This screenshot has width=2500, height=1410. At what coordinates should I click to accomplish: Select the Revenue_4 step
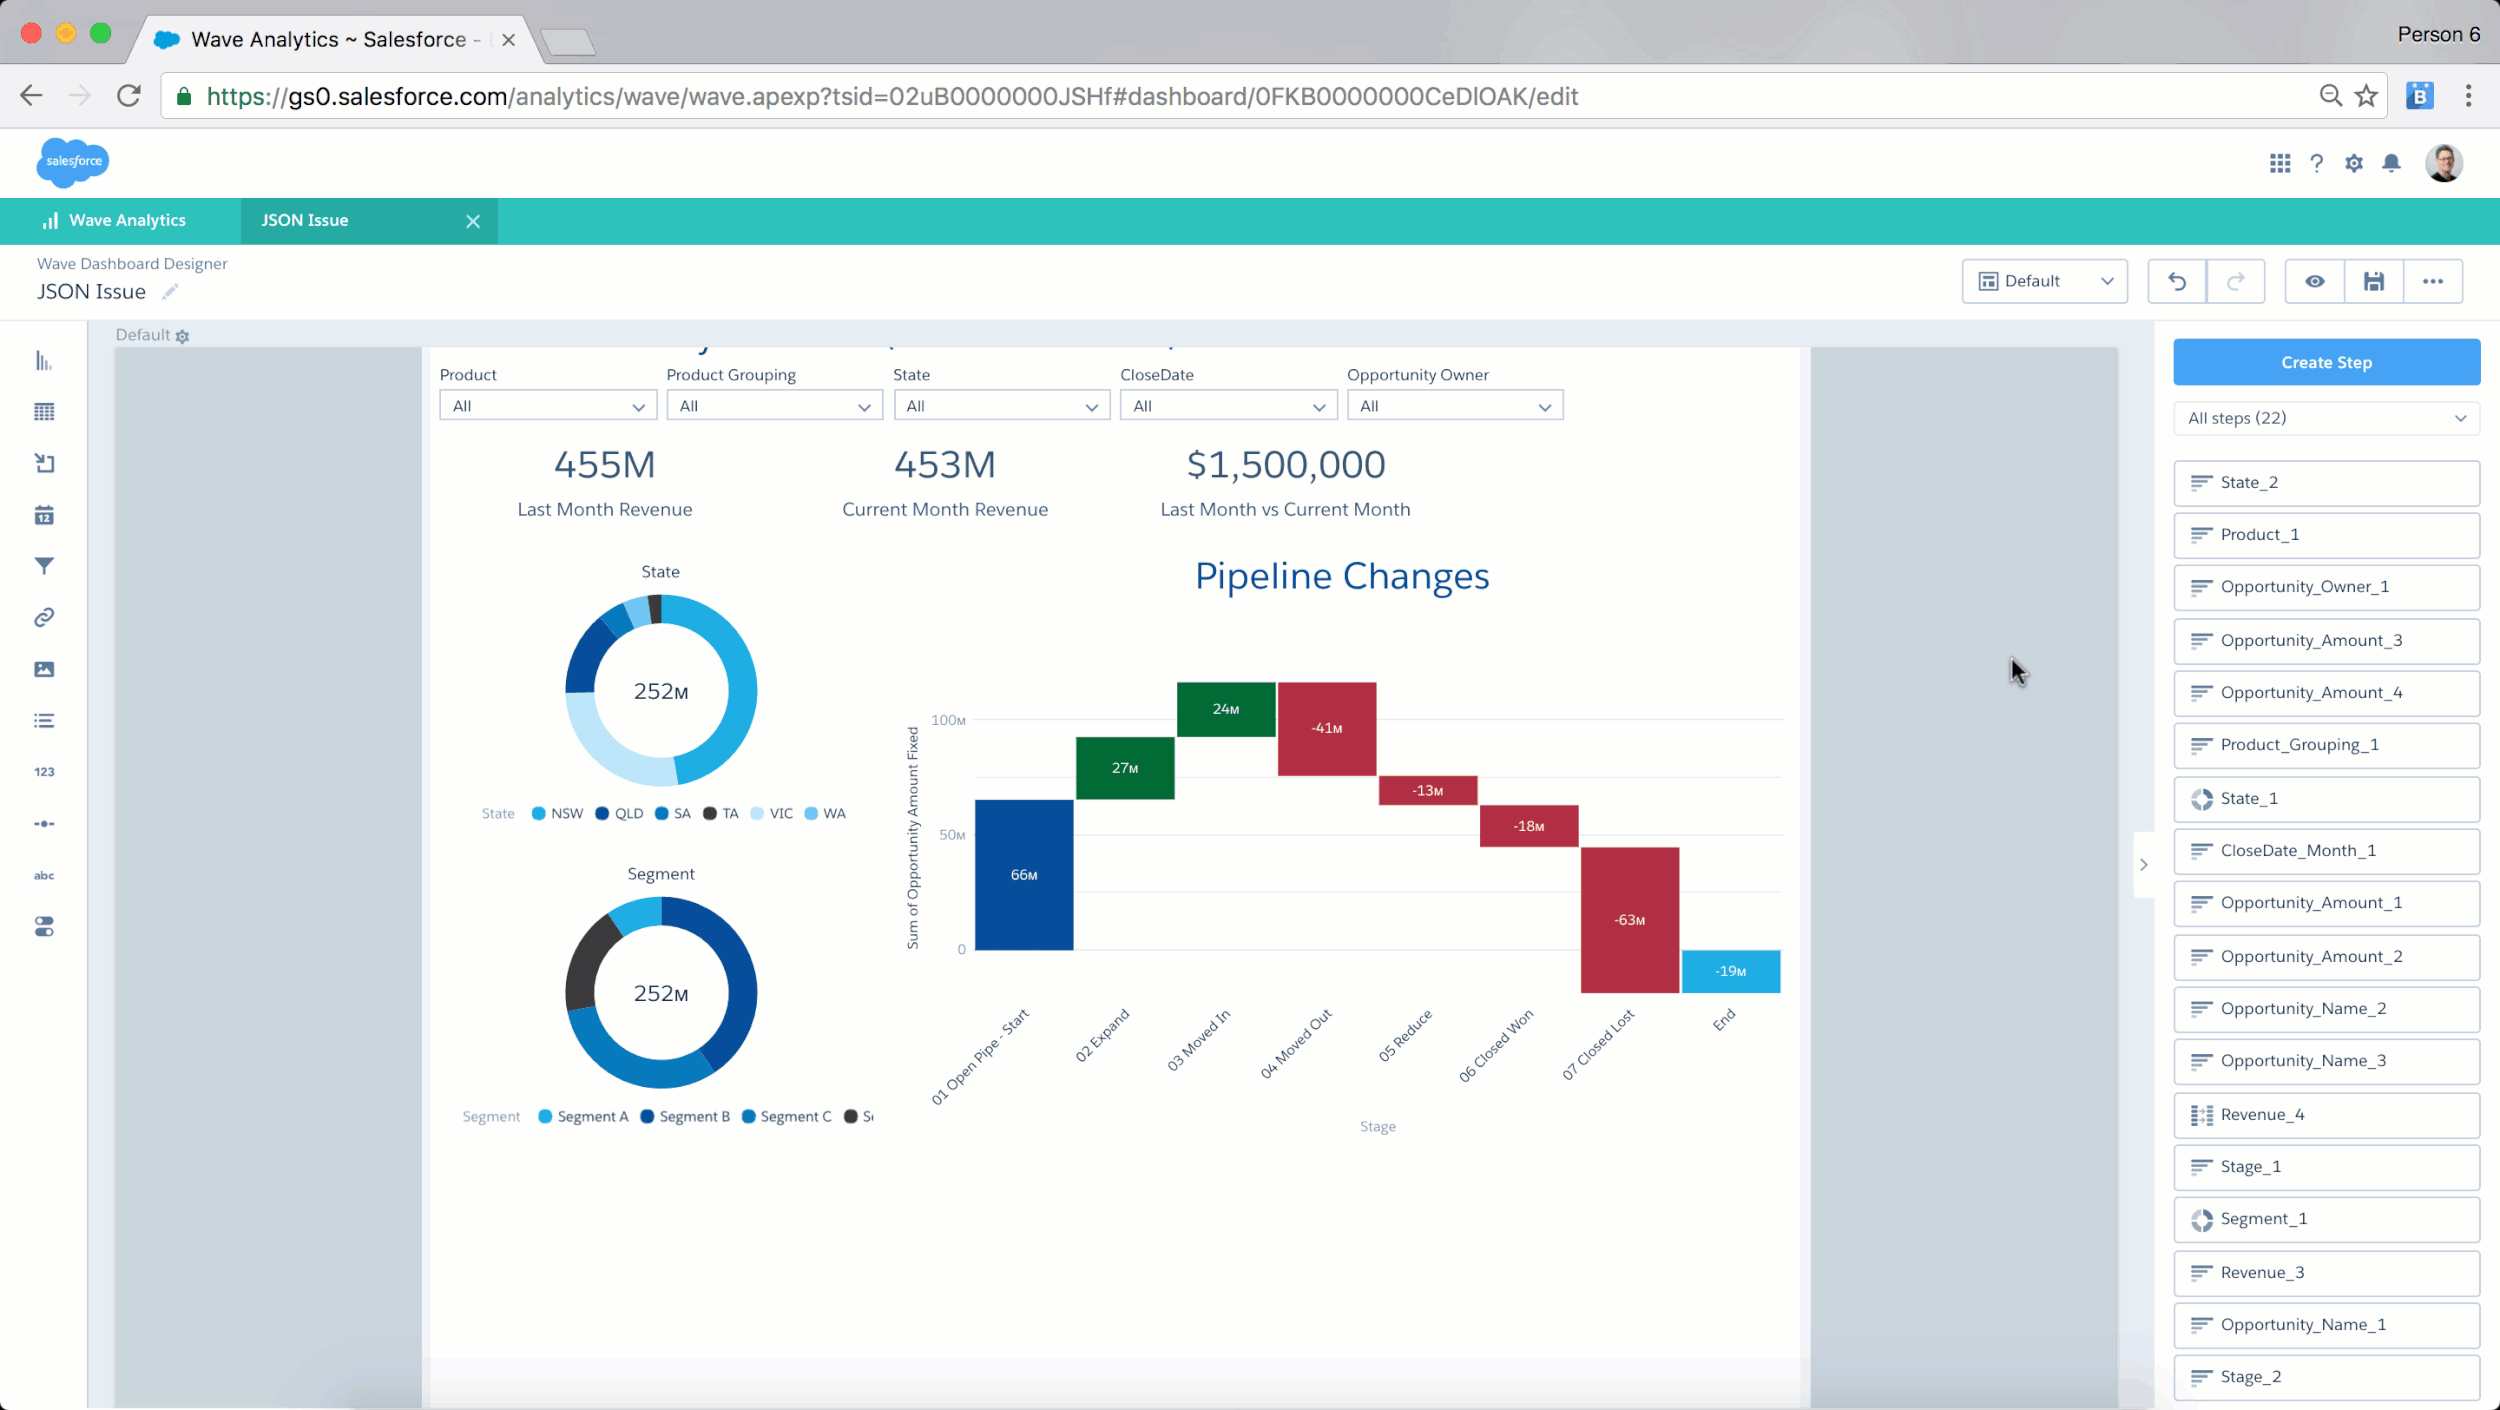tap(2326, 1115)
